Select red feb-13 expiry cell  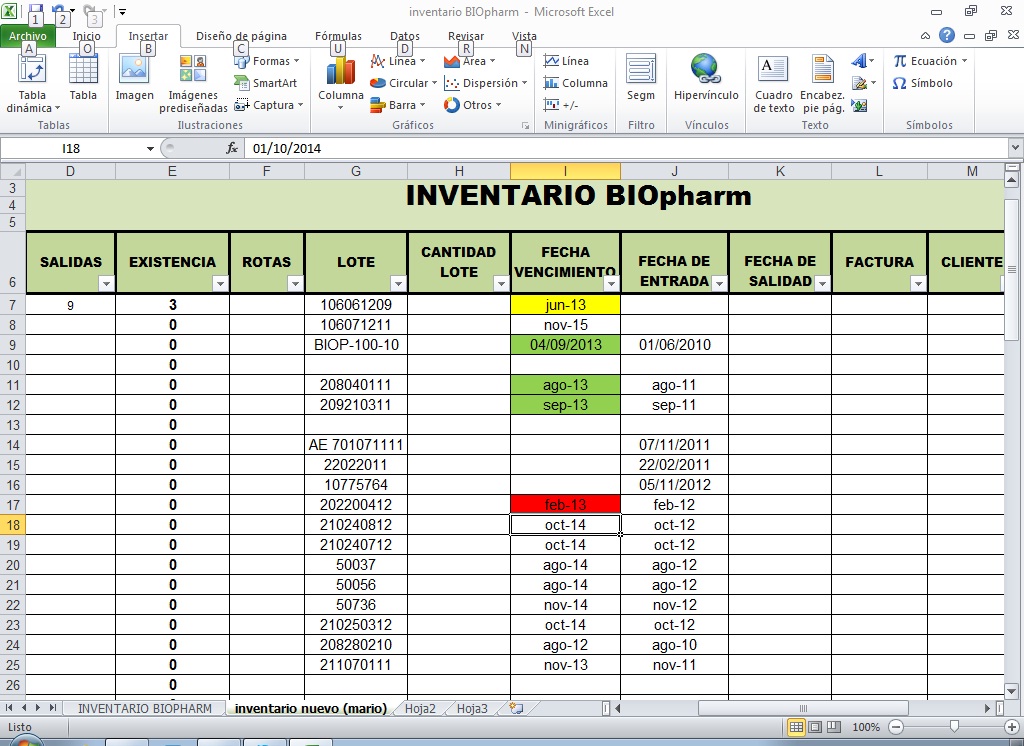tap(566, 504)
